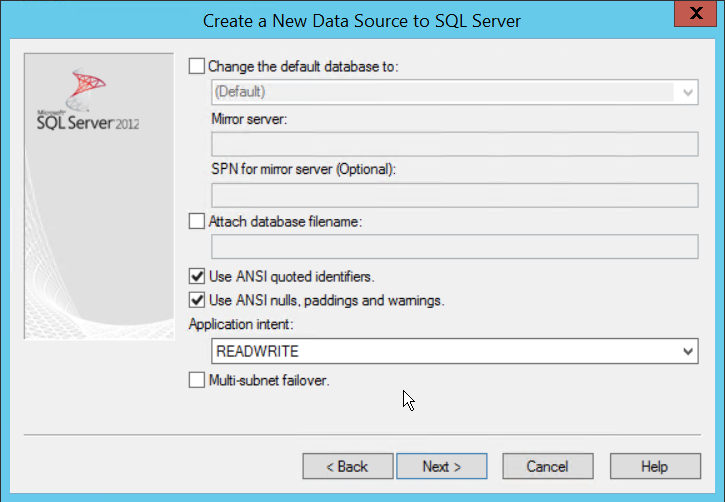Expand the (Default) database dropdown arrow
The image size is (725, 502).
point(687,92)
